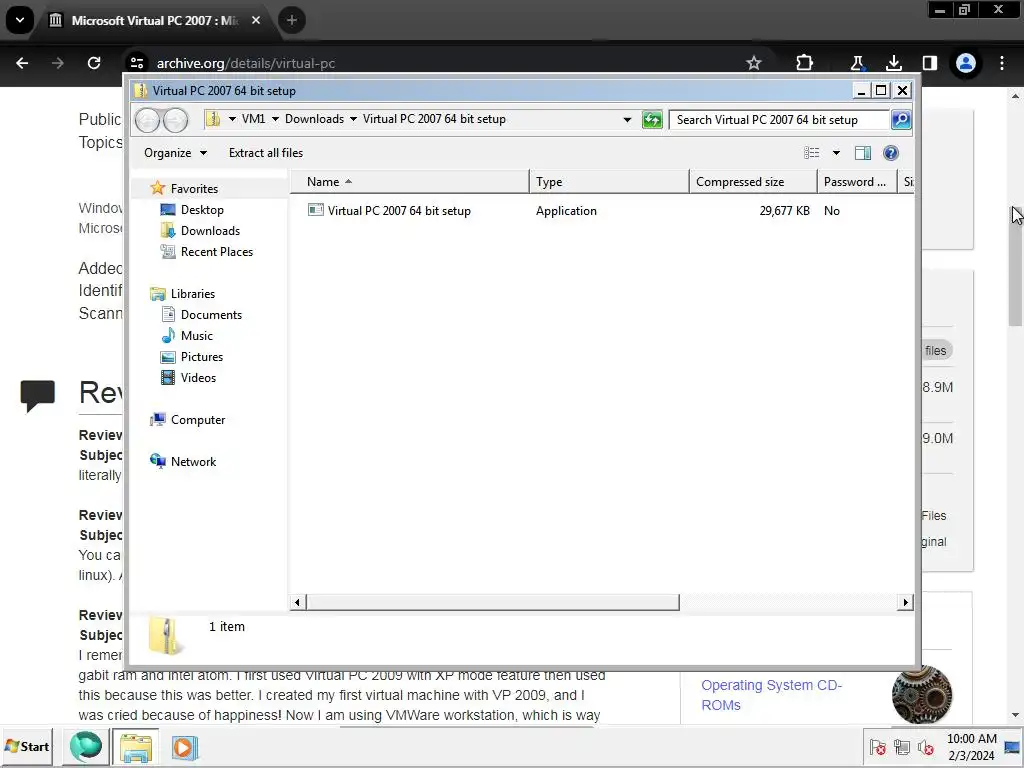This screenshot has width=1024, height=768.
Task: Sort by Password column header
Action: click(x=857, y=182)
